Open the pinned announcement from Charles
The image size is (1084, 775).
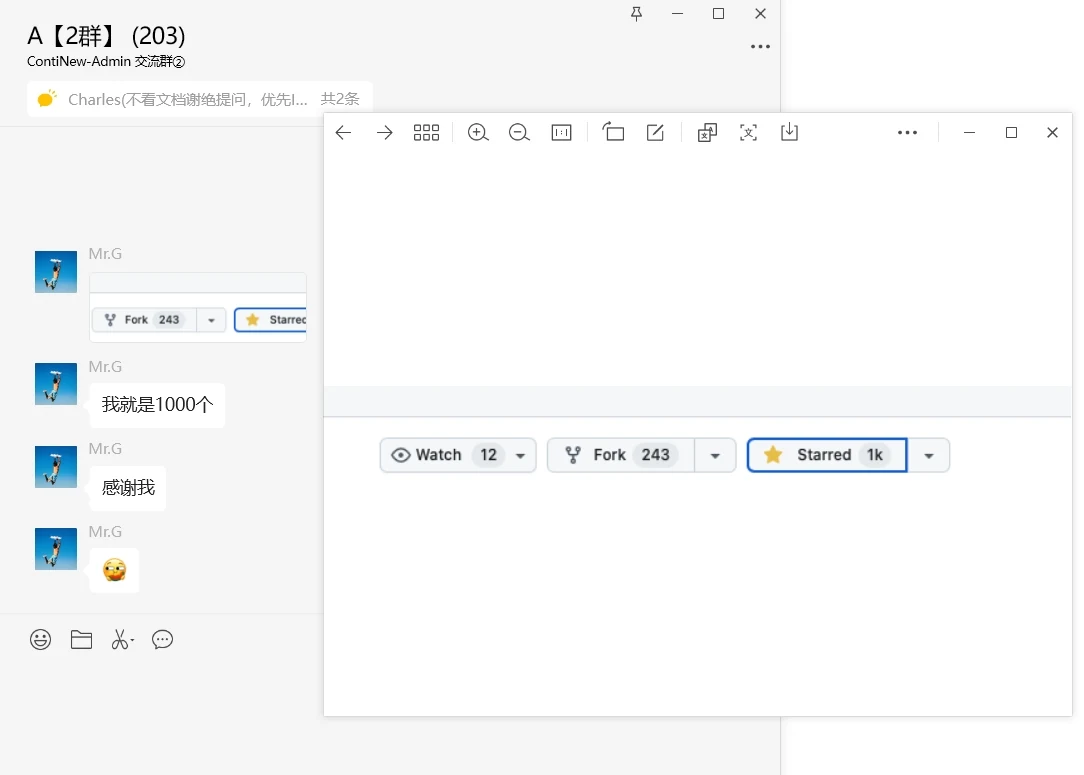200,99
